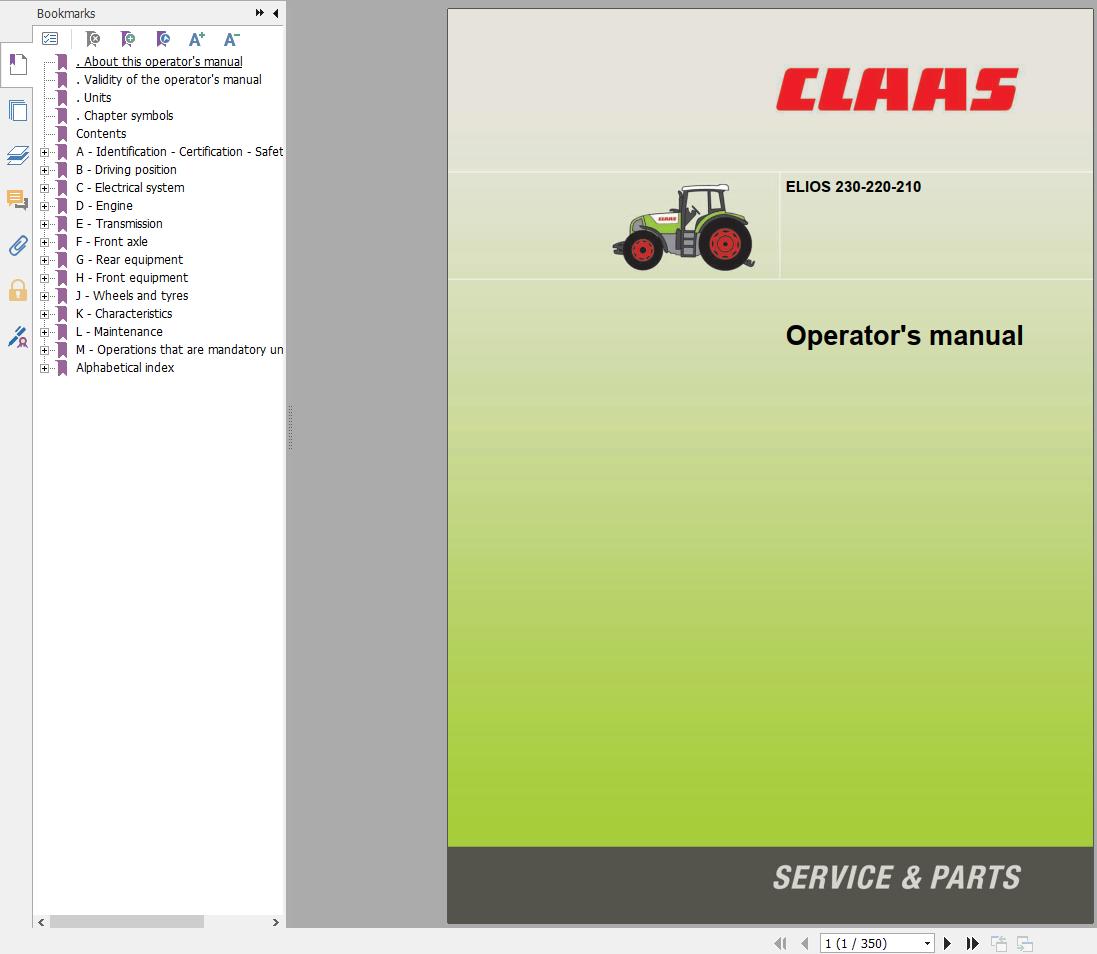Select 'Alphabetical index' bookmark text
The image size is (1097, 954).
(x=125, y=368)
